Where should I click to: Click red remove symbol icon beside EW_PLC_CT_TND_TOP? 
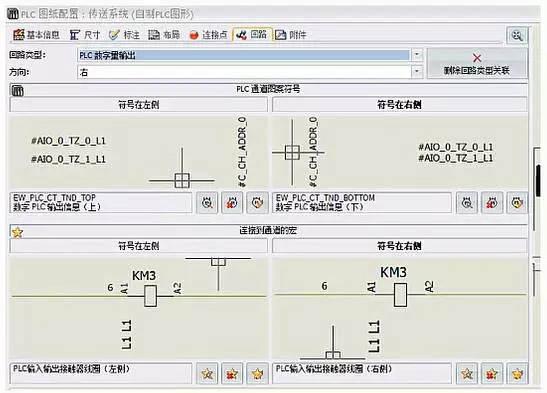232,203
